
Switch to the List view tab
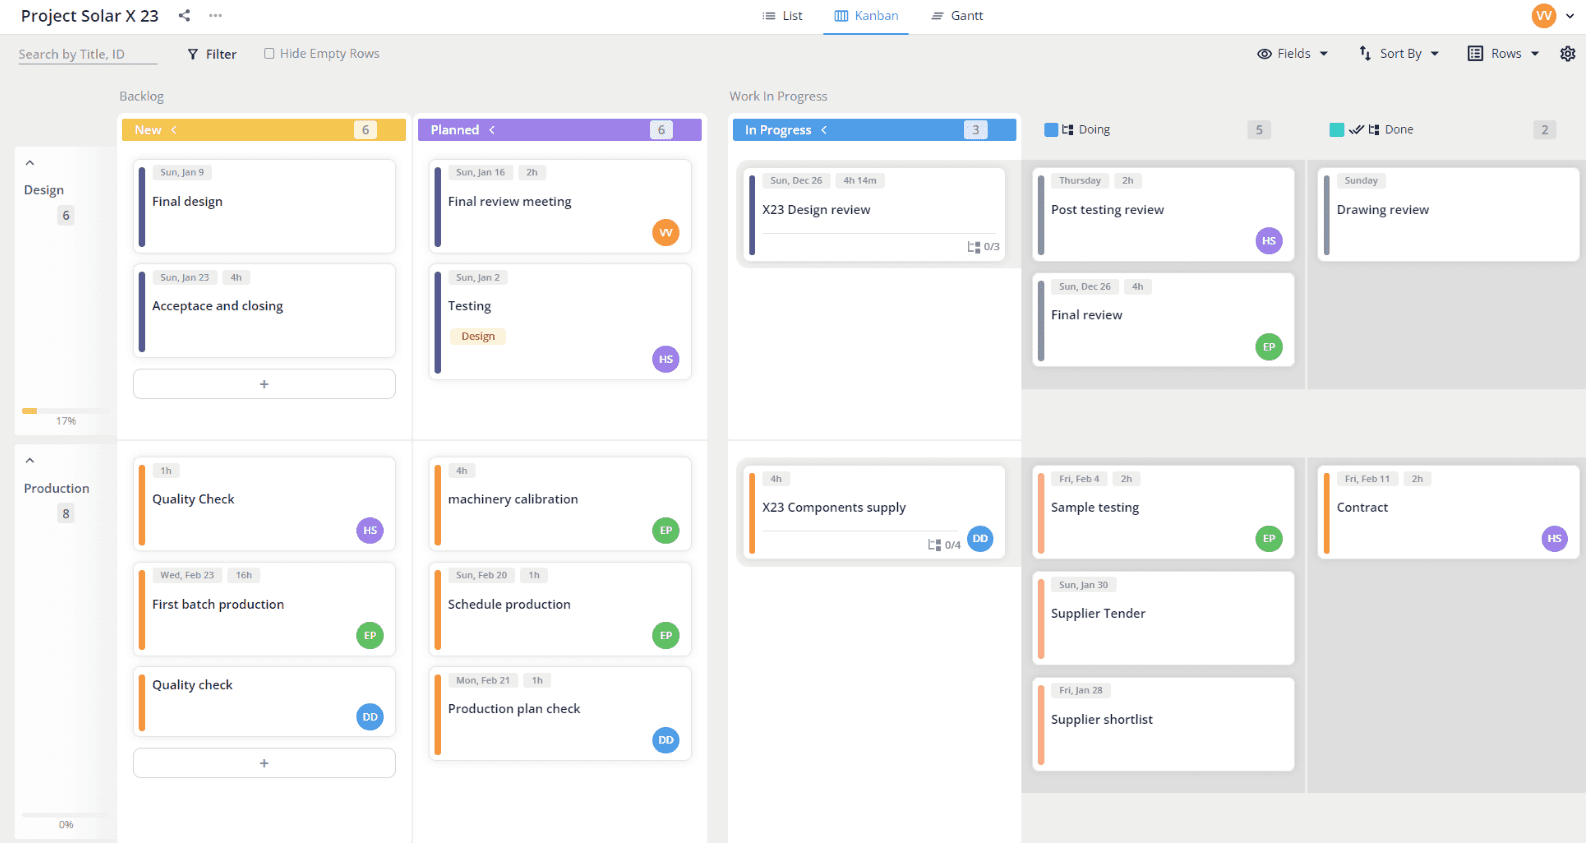point(782,16)
